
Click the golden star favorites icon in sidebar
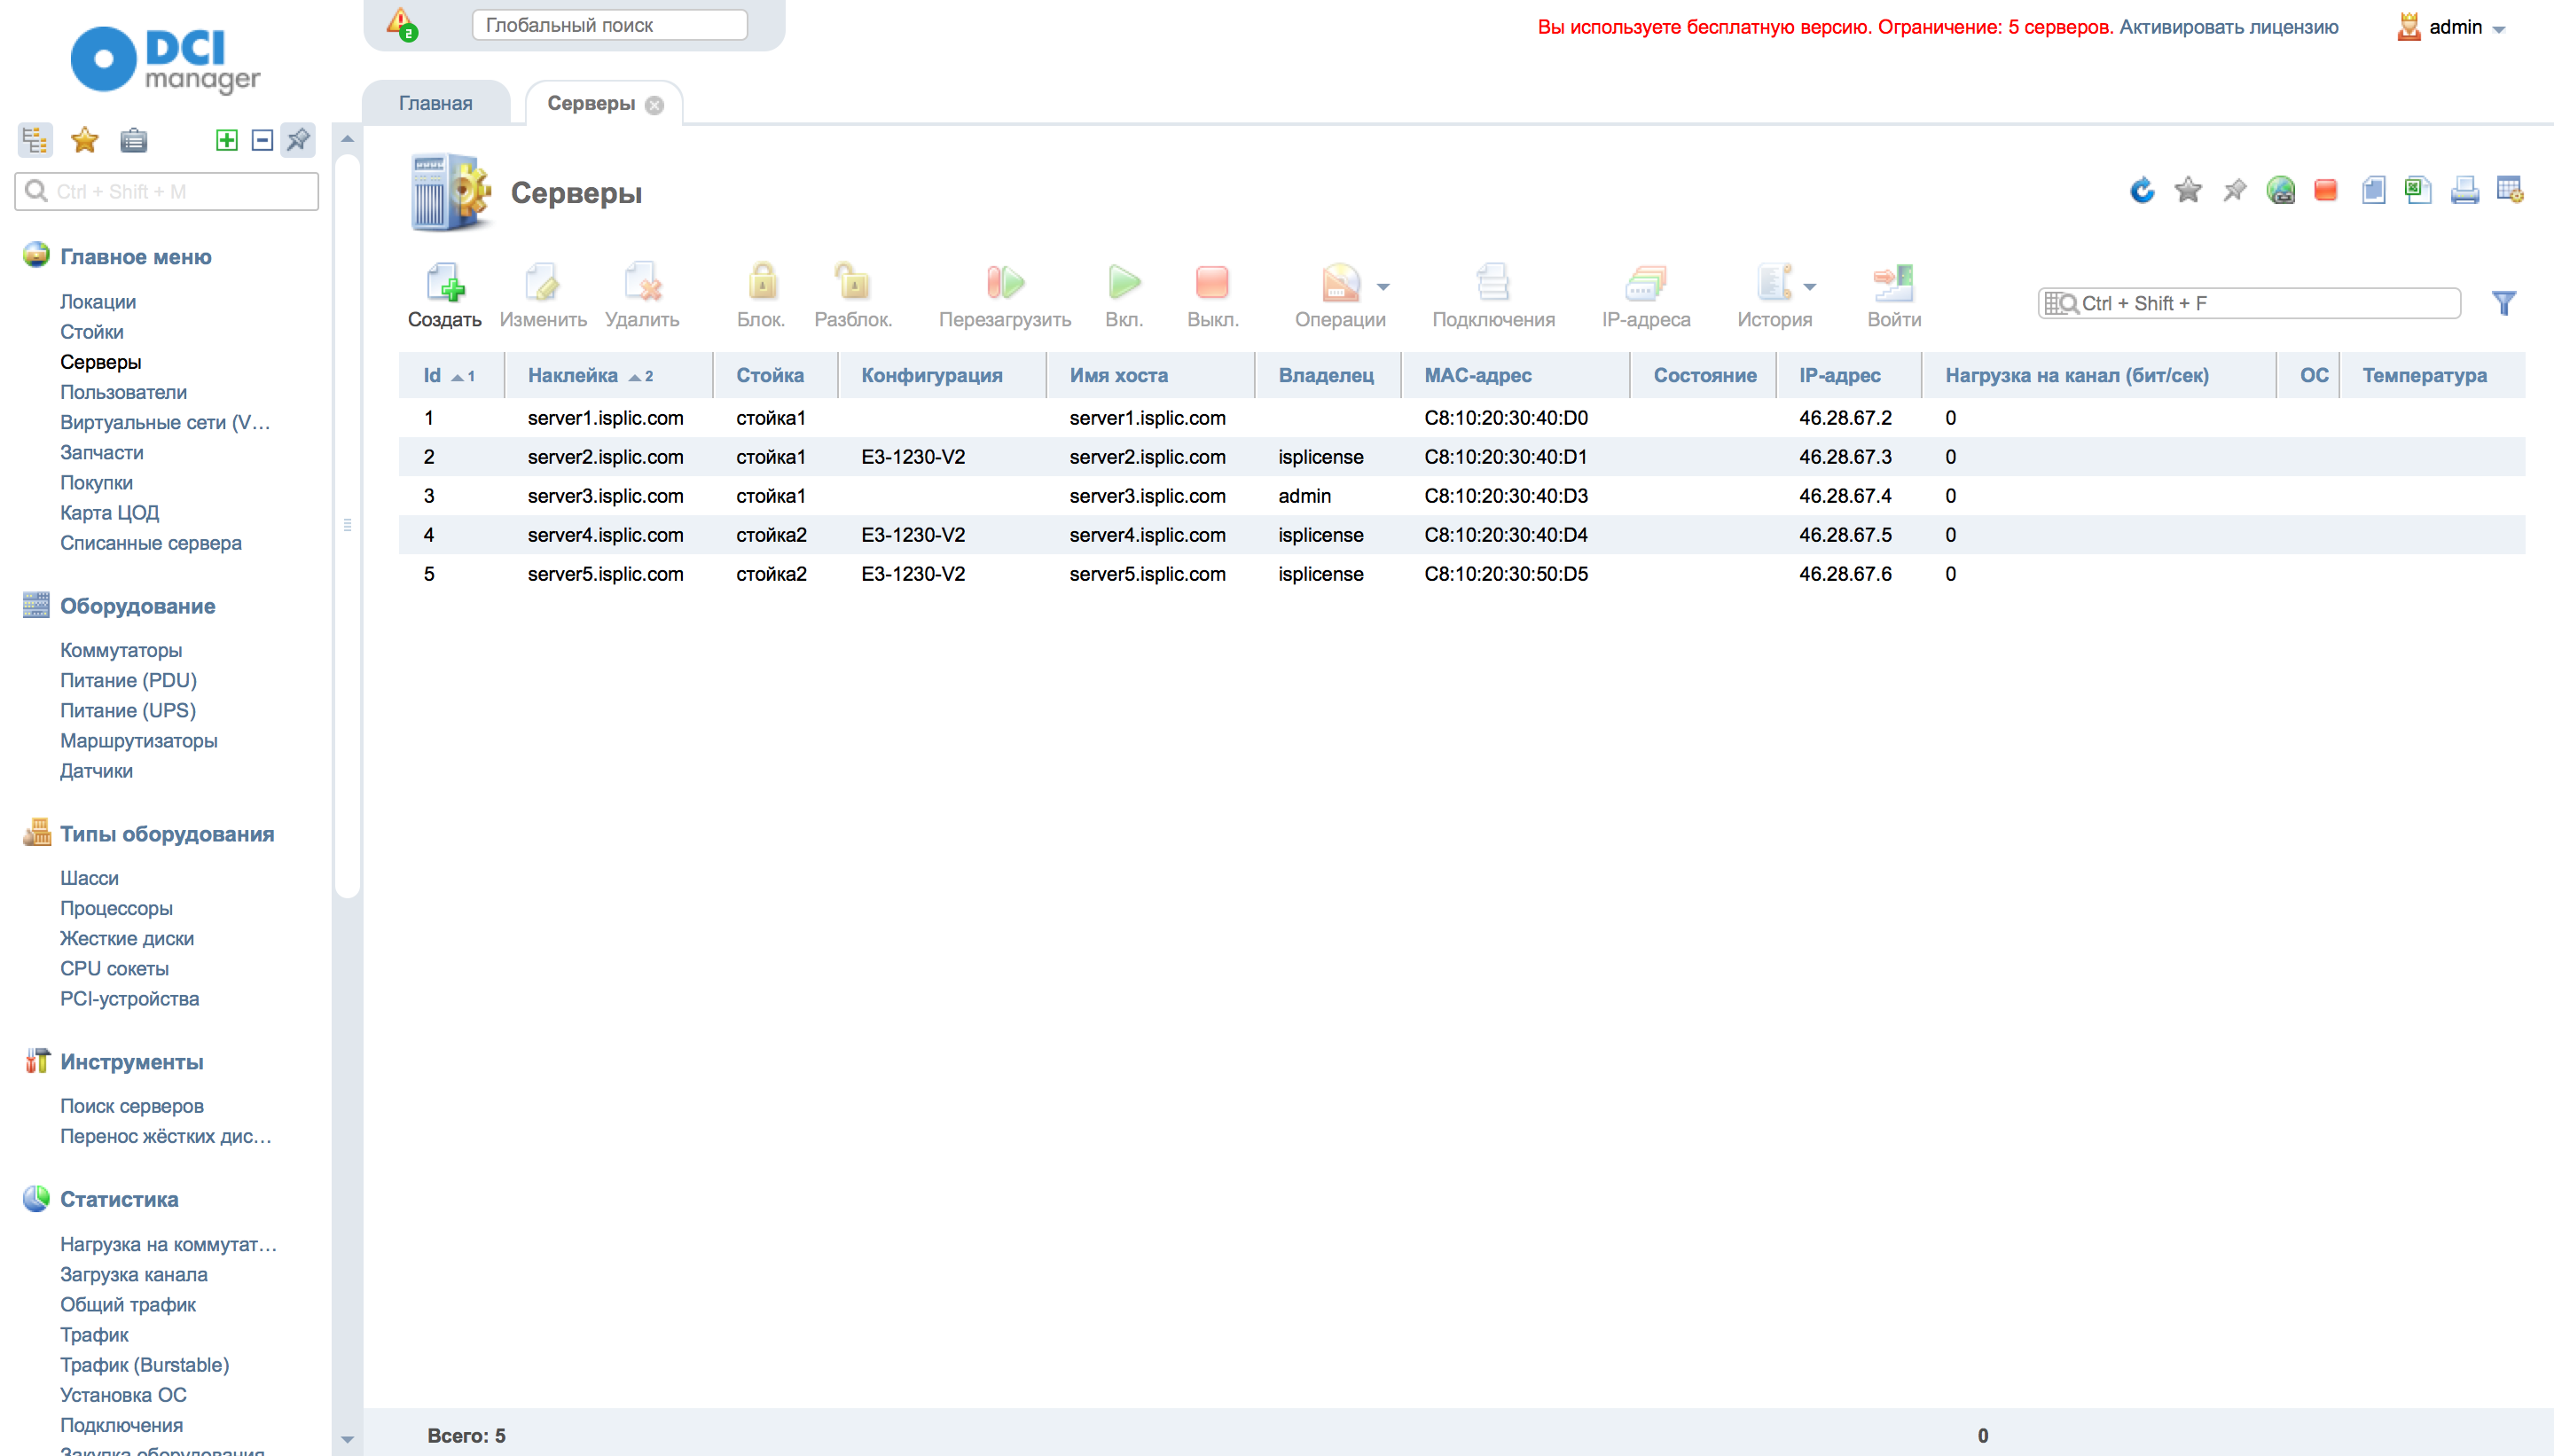click(85, 140)
